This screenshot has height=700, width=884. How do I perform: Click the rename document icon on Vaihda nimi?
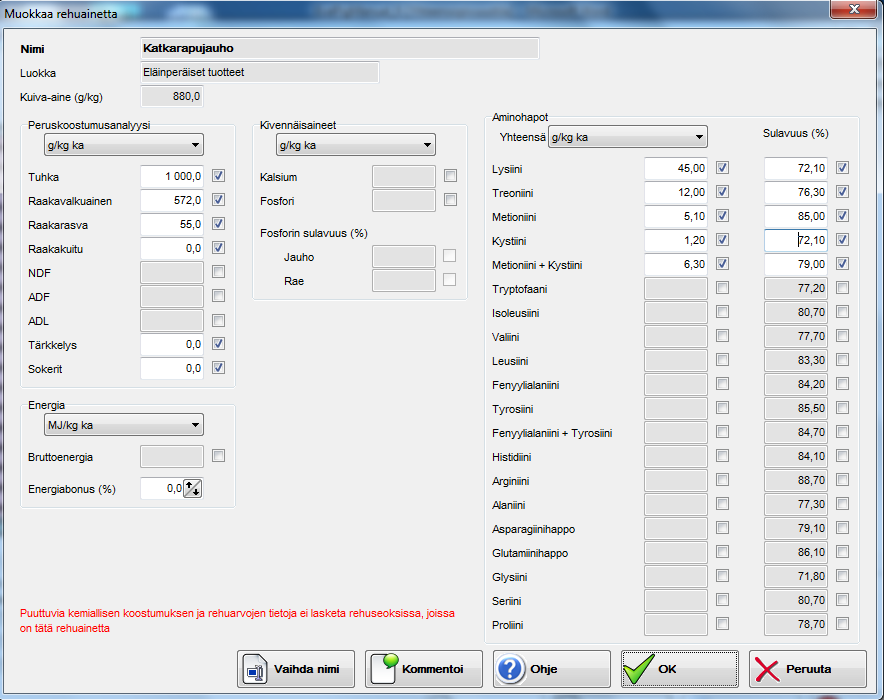[254, 669]
